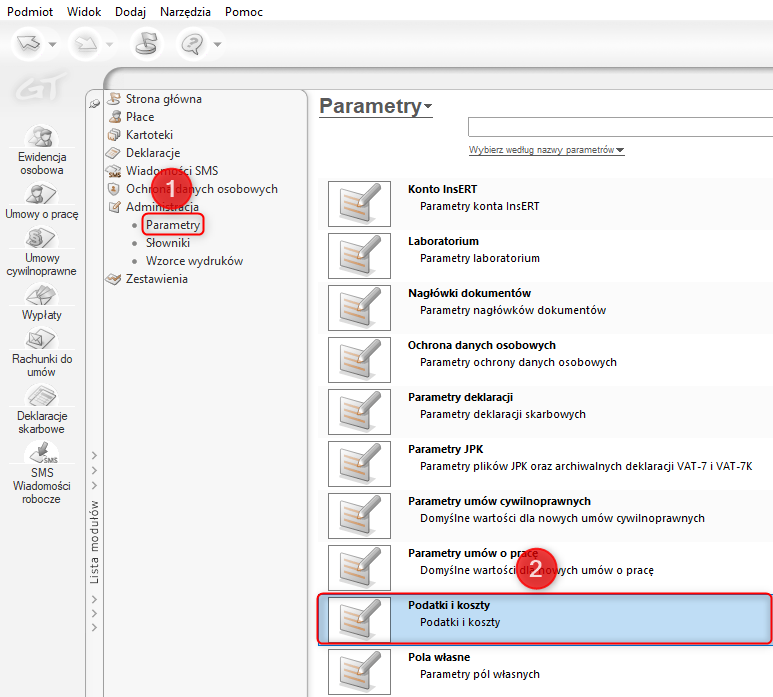Select Płace in the module tree
The height and width of the screenshot is (697, 773).
(140, 117)
